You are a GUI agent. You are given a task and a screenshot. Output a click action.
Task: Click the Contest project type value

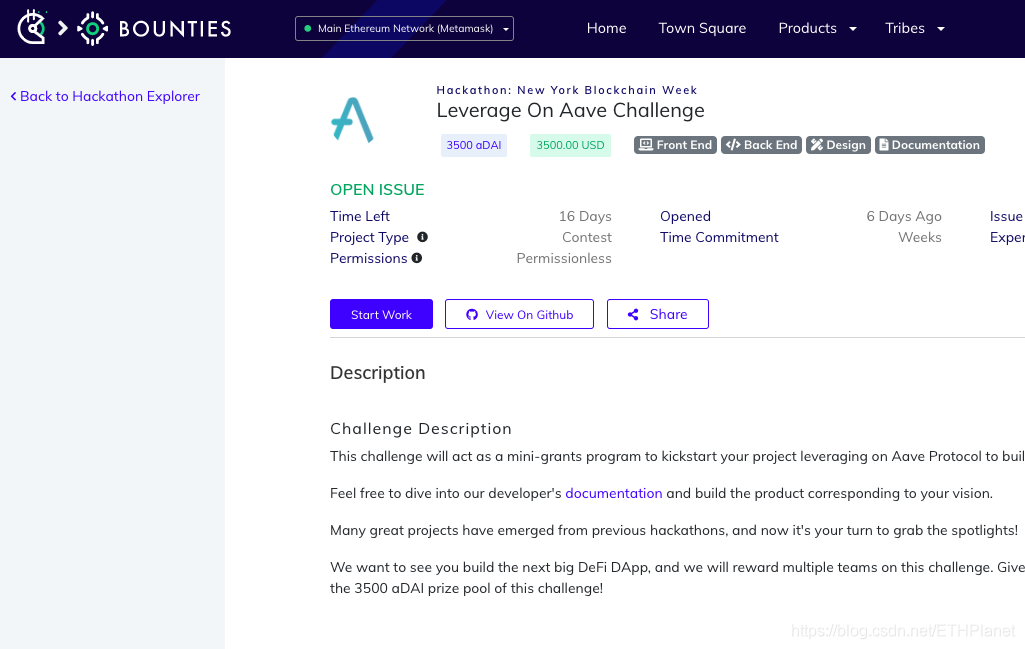(587, 237)
